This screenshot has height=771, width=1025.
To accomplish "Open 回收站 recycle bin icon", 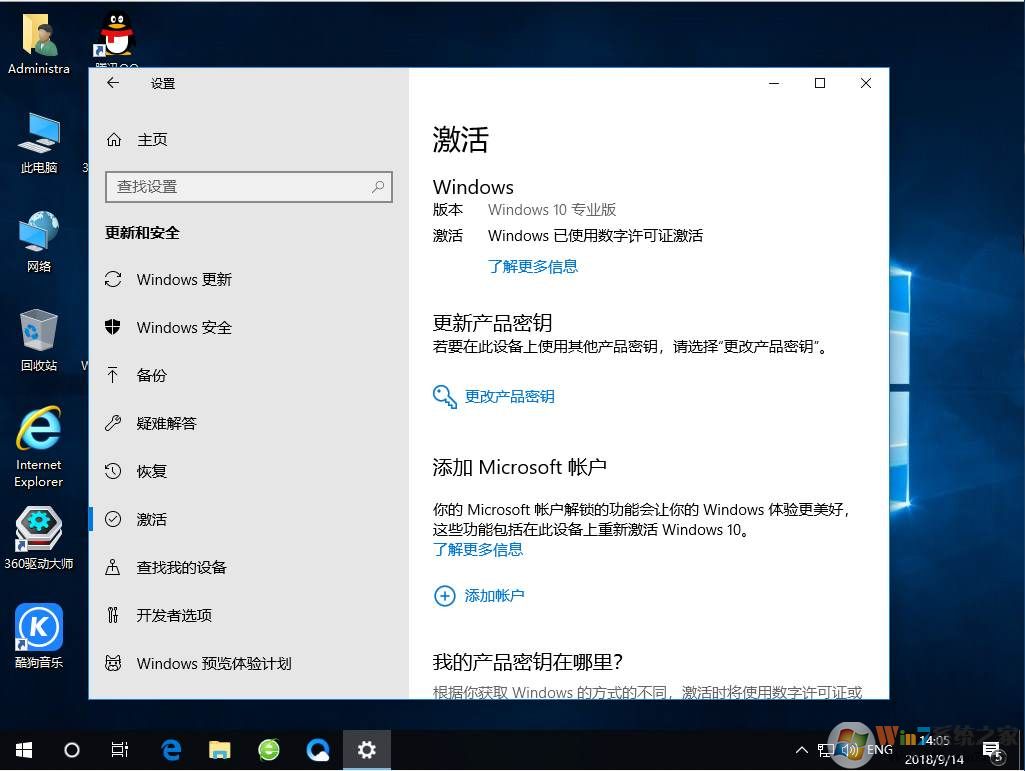I will [x=39, y=340].
